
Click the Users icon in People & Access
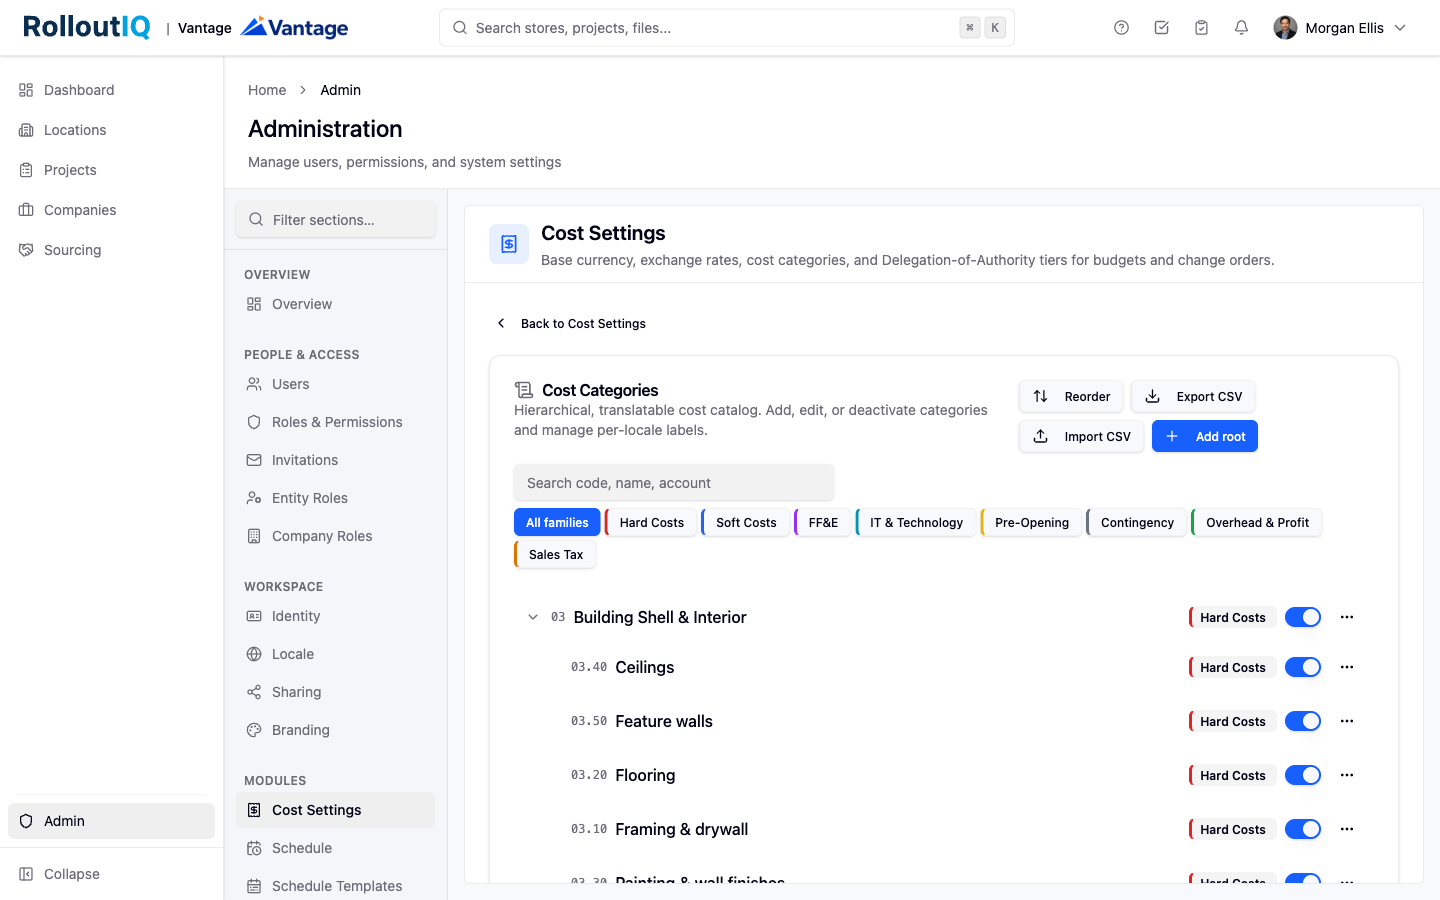[254, 384]
